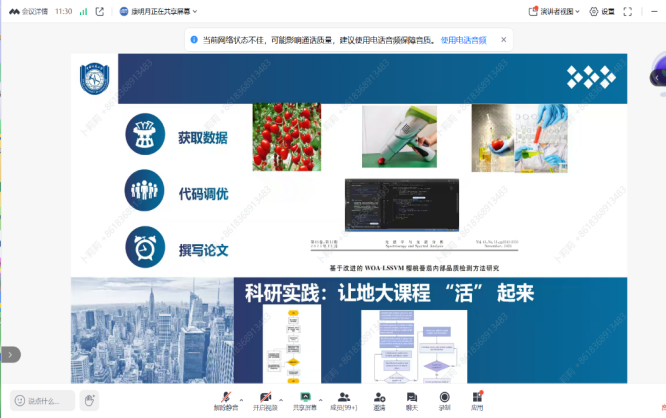This screenshot has width=666, height=418.
Task: Click the pop-out window arrow icon
Action: (x=100, y=11)
